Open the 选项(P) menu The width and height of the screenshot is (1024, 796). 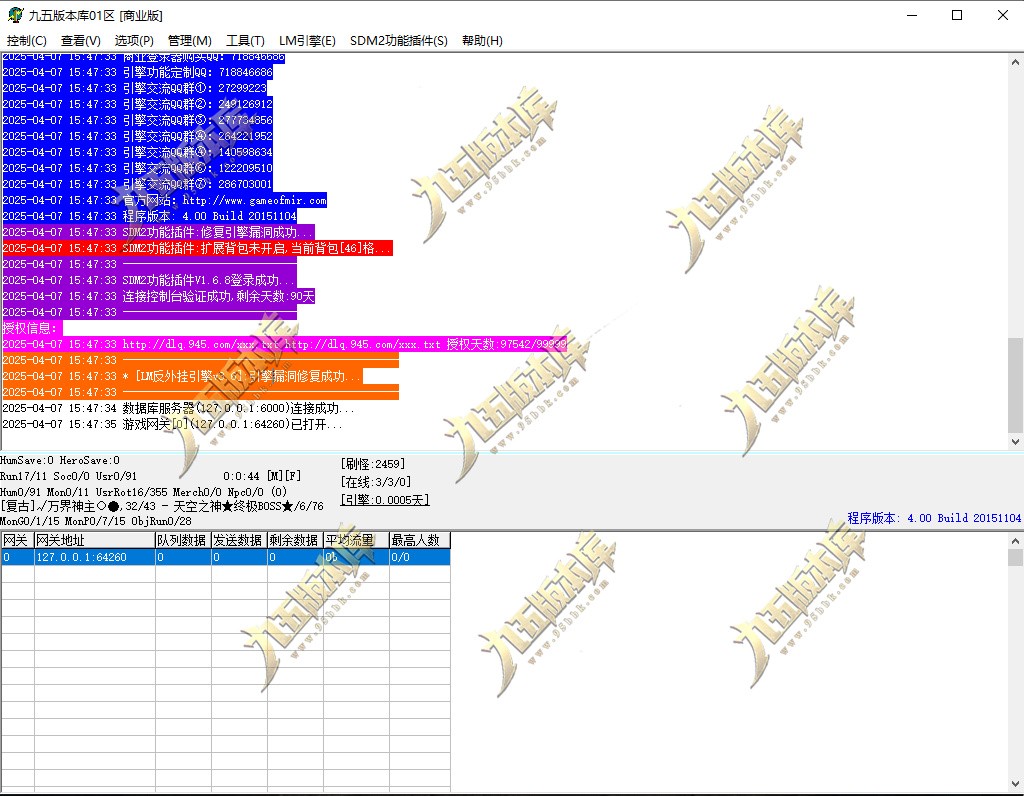pyautogui.click(x=134, y=40)
